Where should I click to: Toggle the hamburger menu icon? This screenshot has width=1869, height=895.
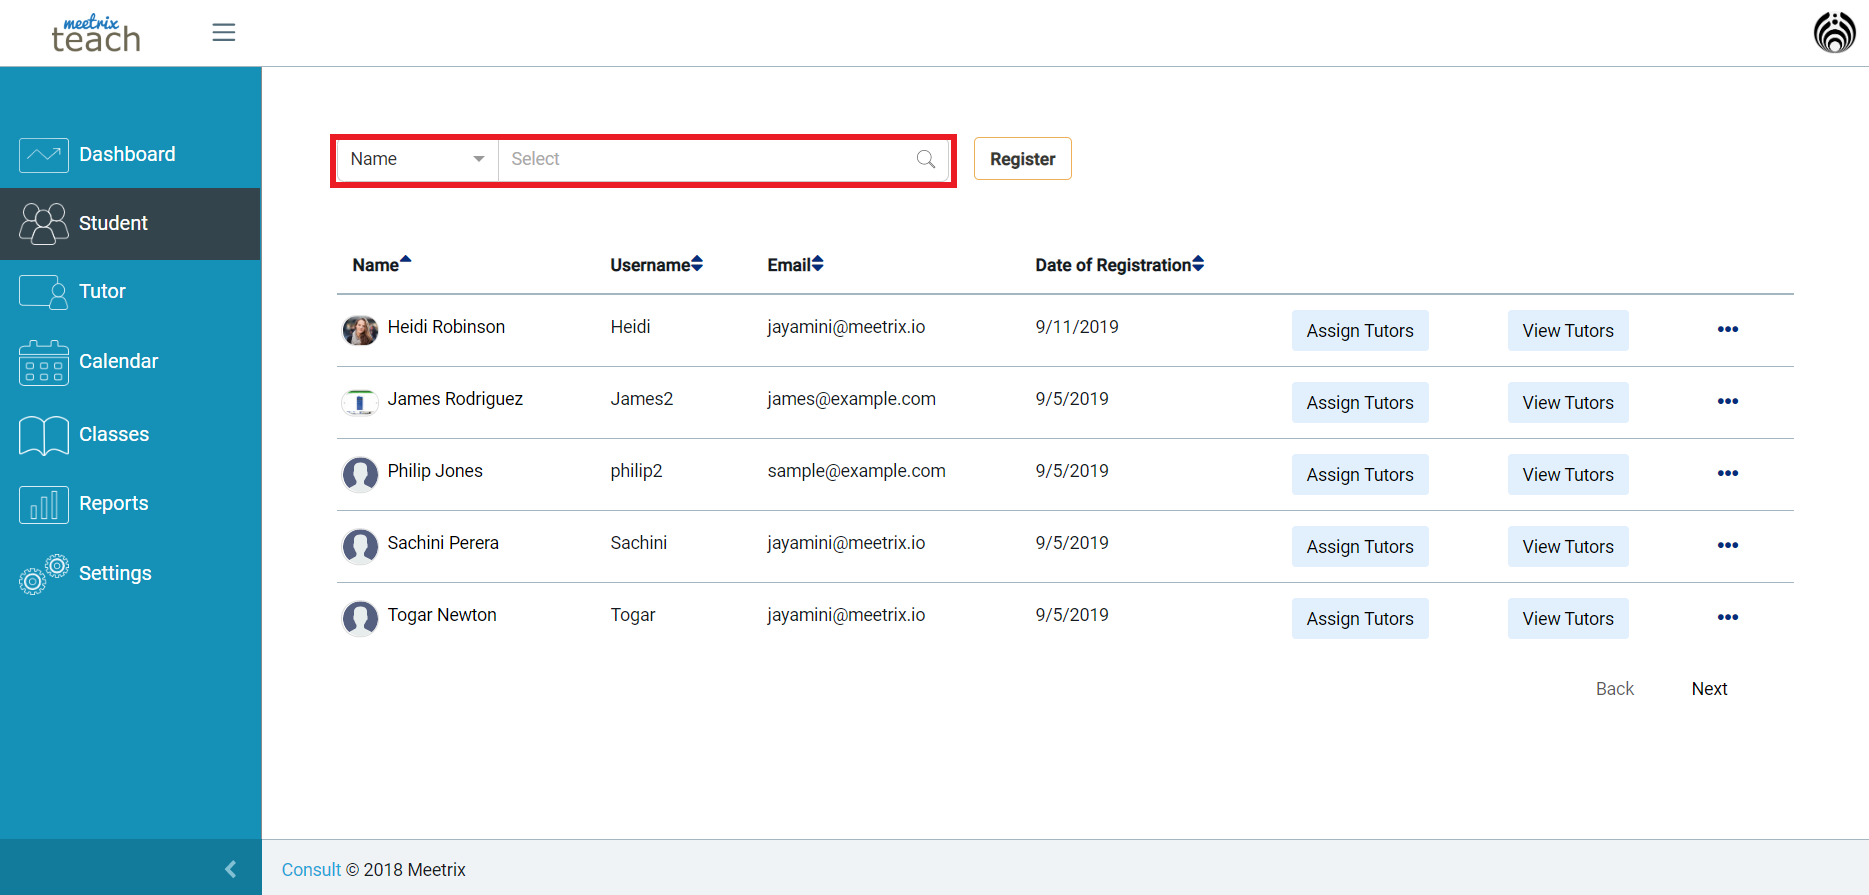(x=224, y=33)
